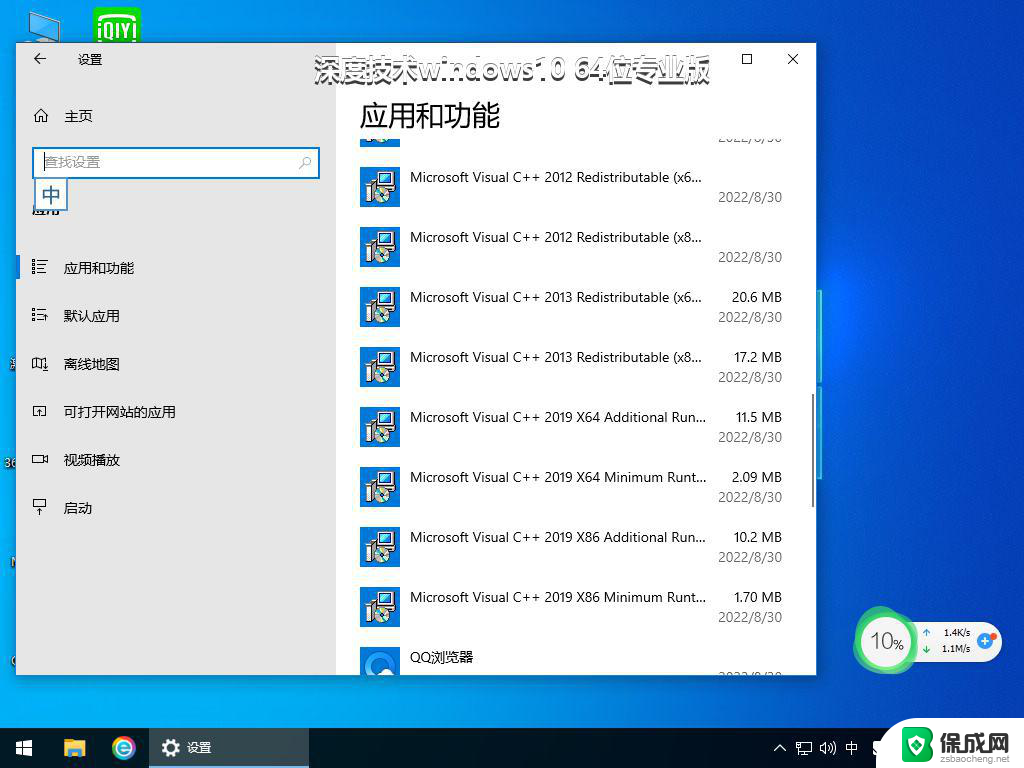The height and width of the screenshot is (768, 1024).
Task: Select the Visual C++ 2019 X86 Additional Runtime icon
Action: [379, 547]
